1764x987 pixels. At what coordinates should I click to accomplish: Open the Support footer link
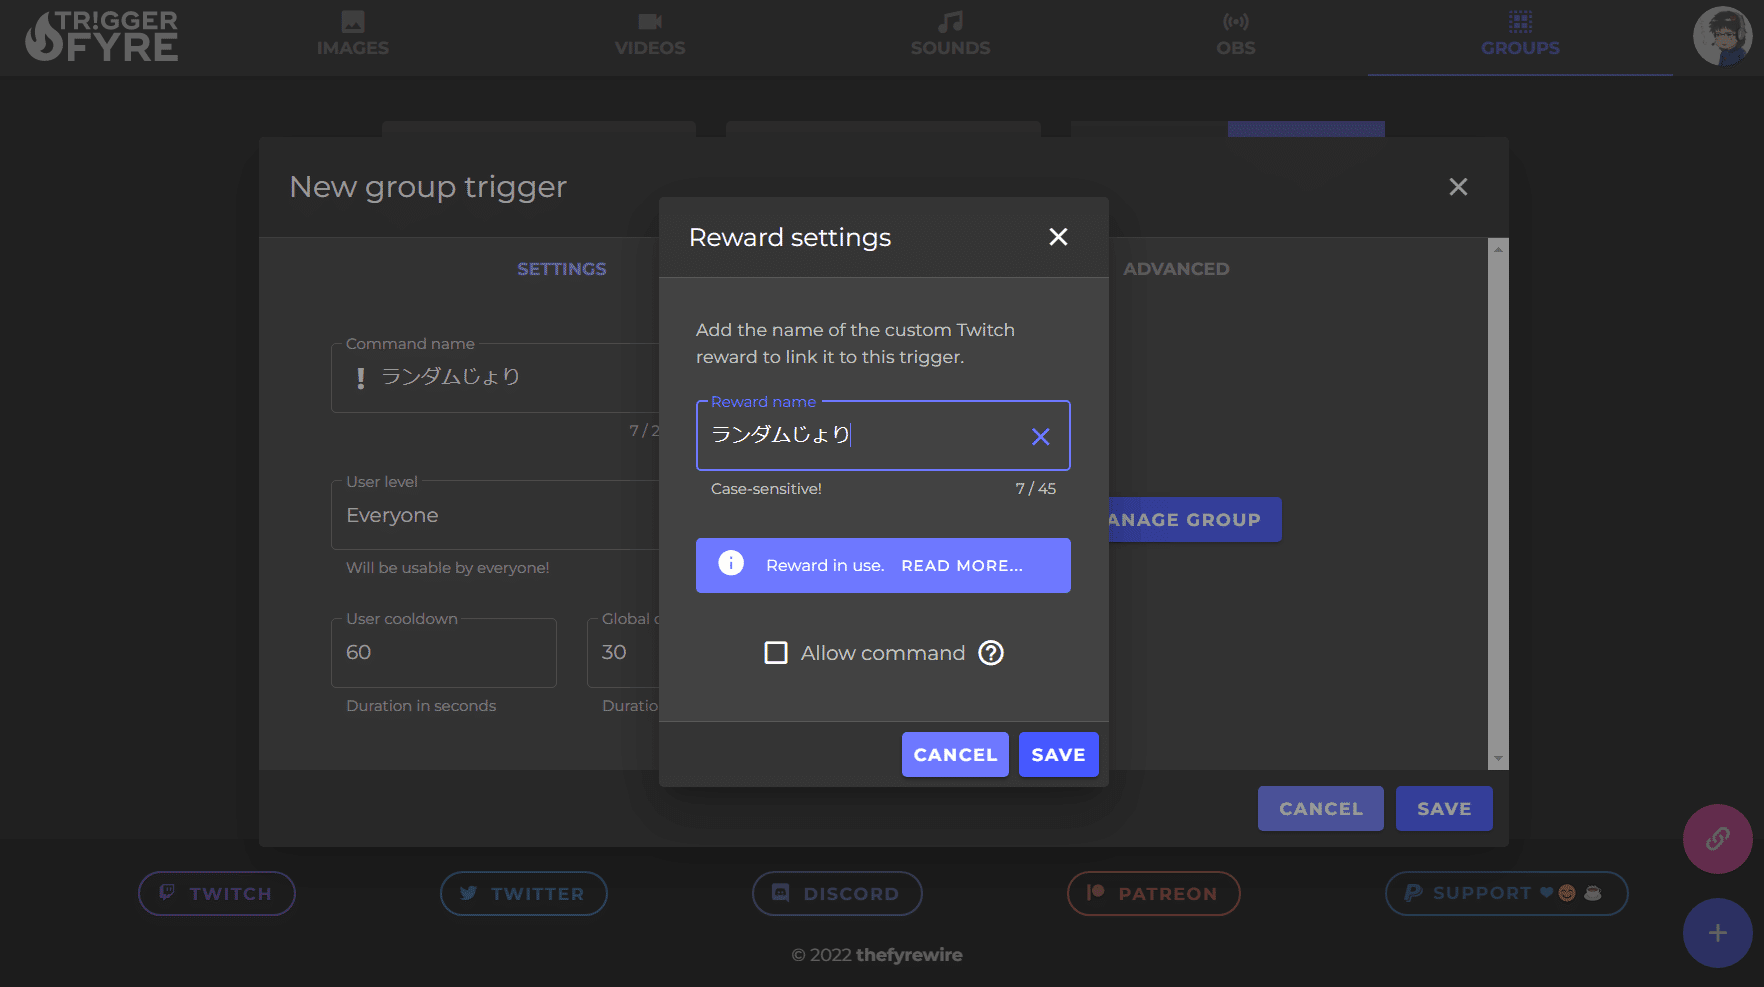pyautogui.click(x=1507, y=893)
